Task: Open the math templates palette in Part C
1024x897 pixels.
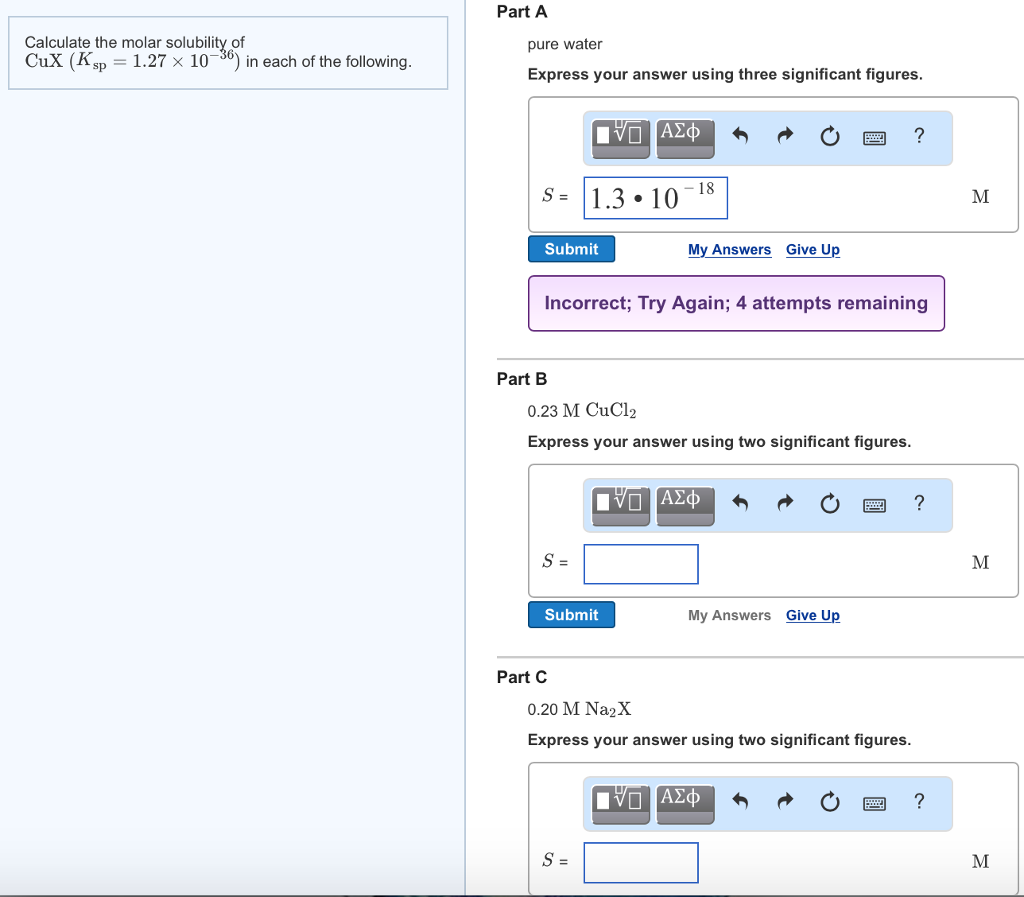Action: click(619, 802)
